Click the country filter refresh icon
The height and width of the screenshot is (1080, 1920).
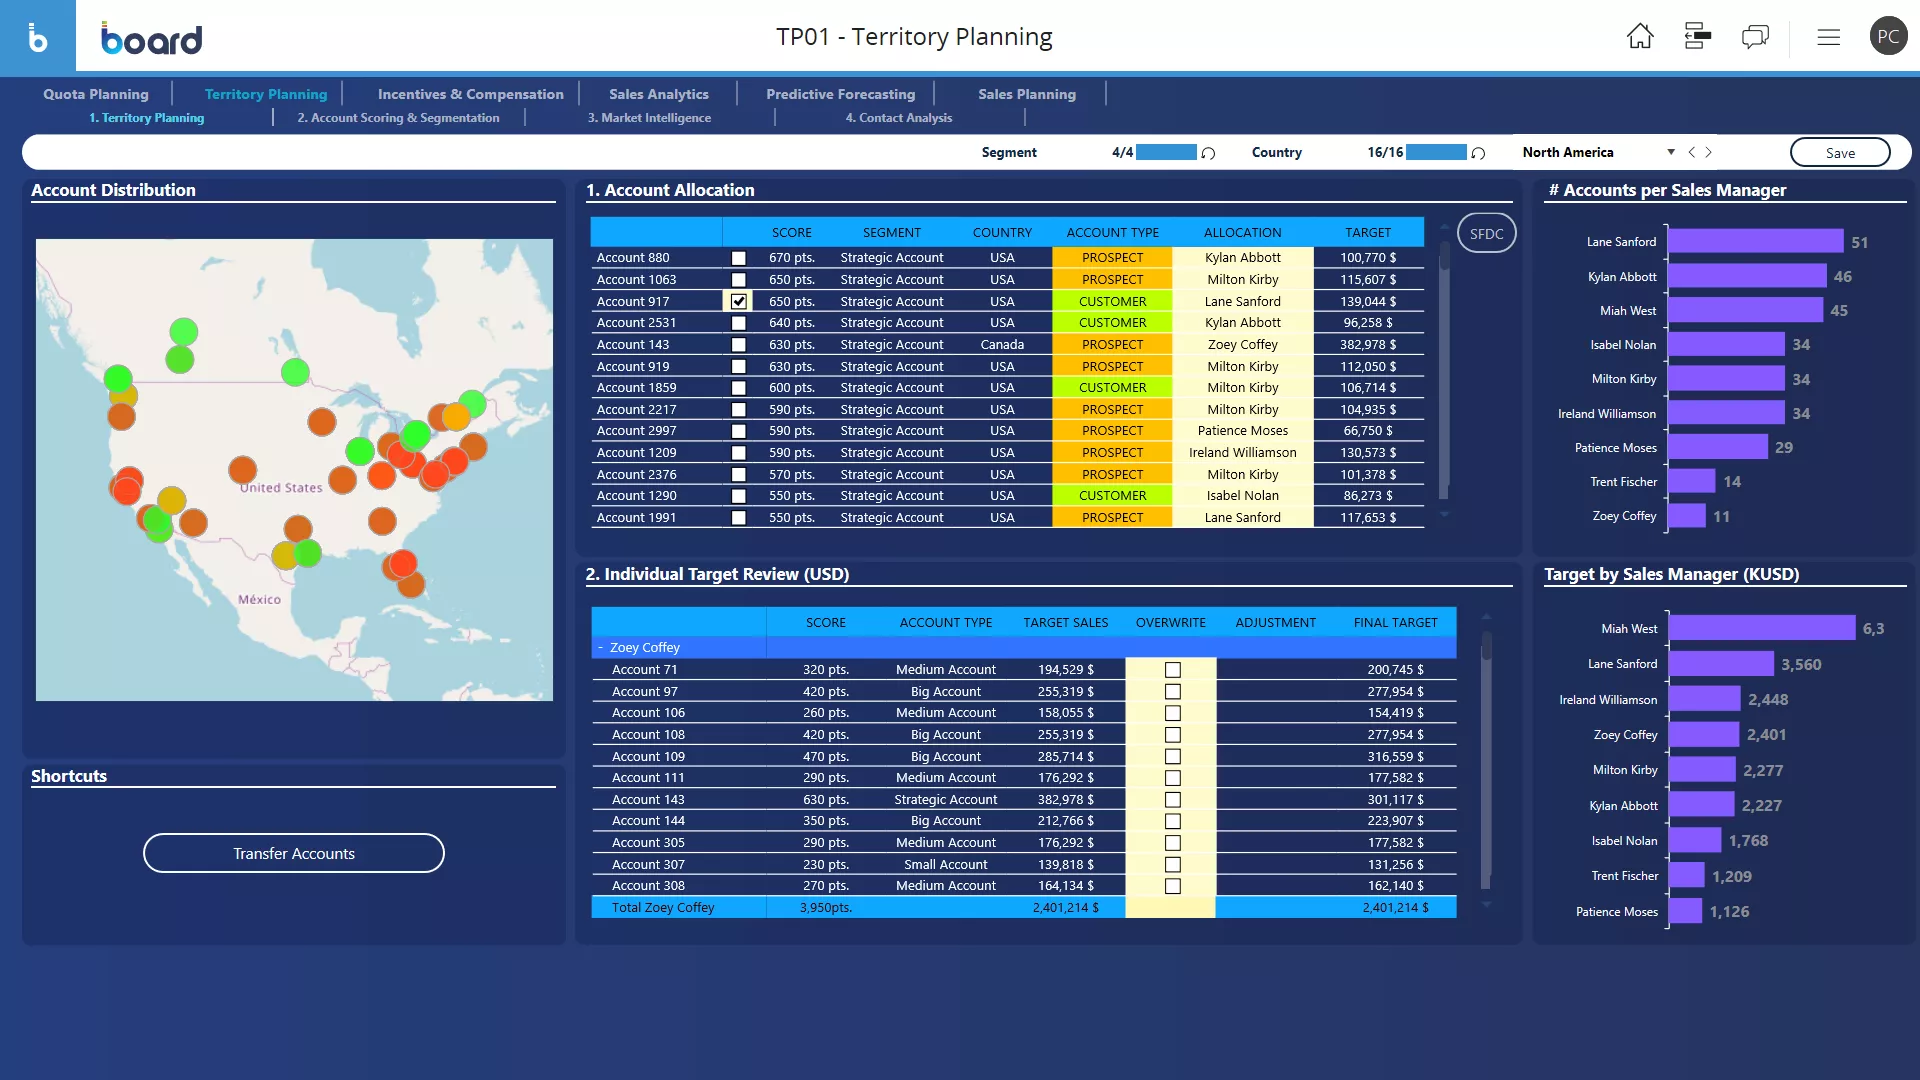coord(1478,152)
